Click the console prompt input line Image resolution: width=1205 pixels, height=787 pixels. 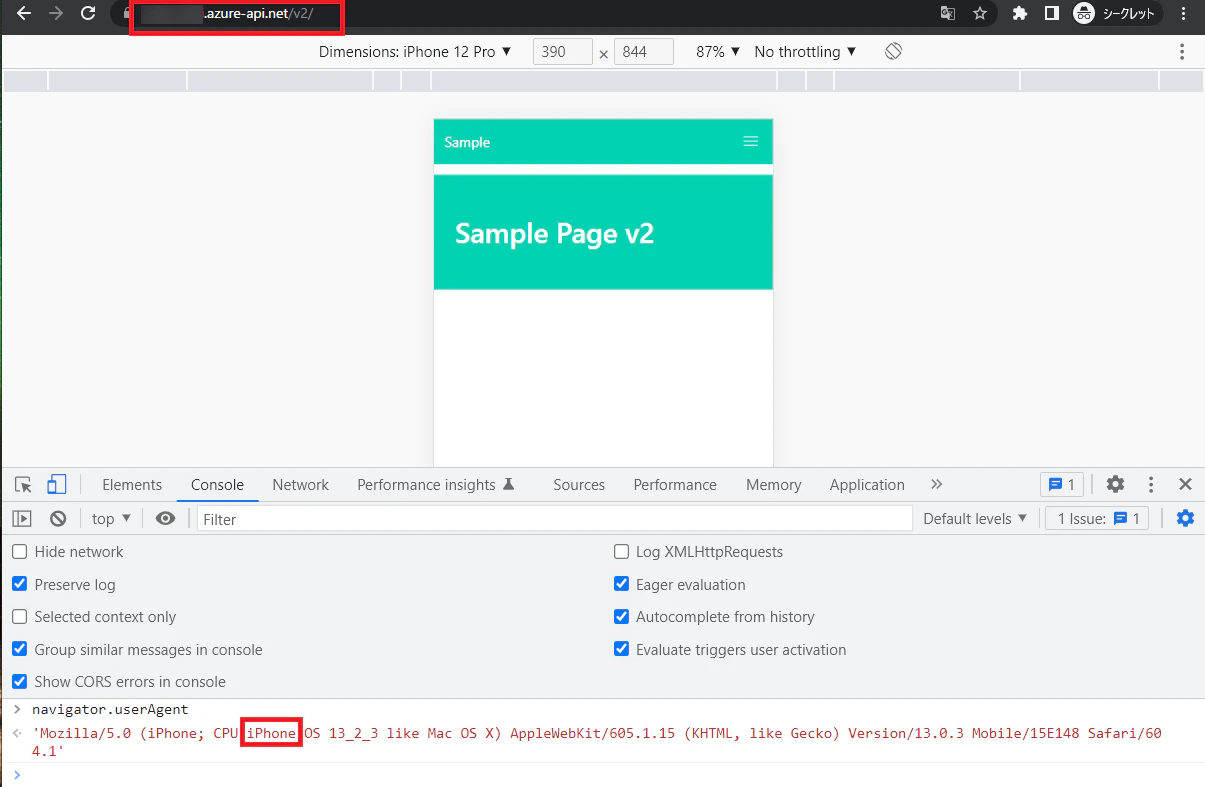pyautogui.click(x=602, y=774)
